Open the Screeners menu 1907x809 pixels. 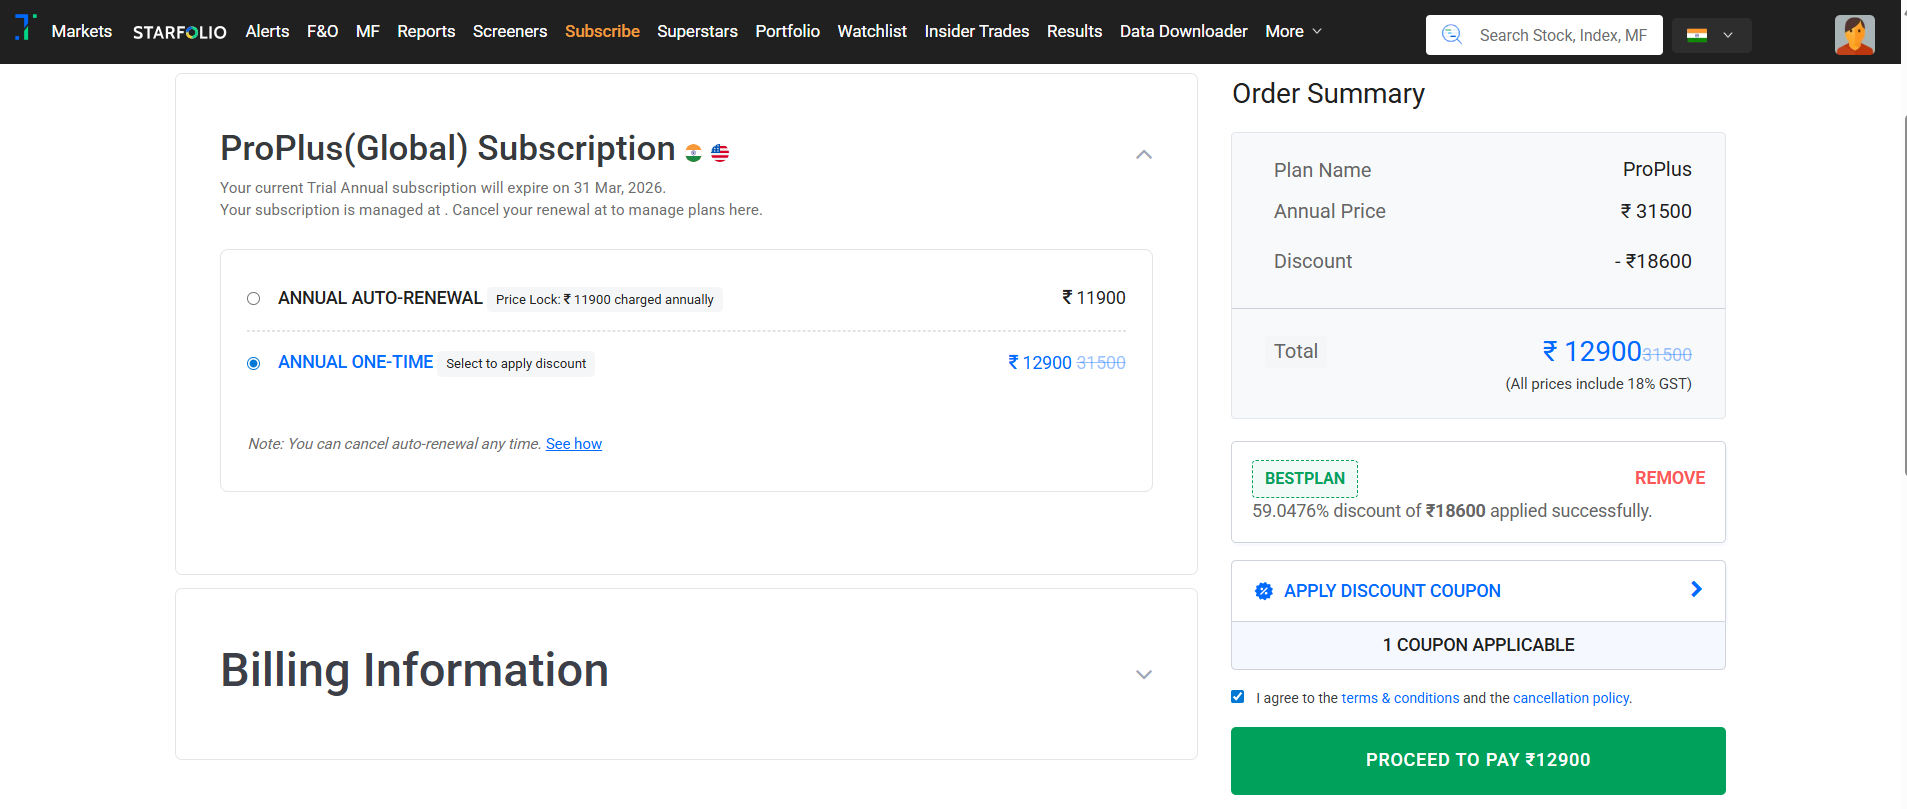[x=510, y=32]
